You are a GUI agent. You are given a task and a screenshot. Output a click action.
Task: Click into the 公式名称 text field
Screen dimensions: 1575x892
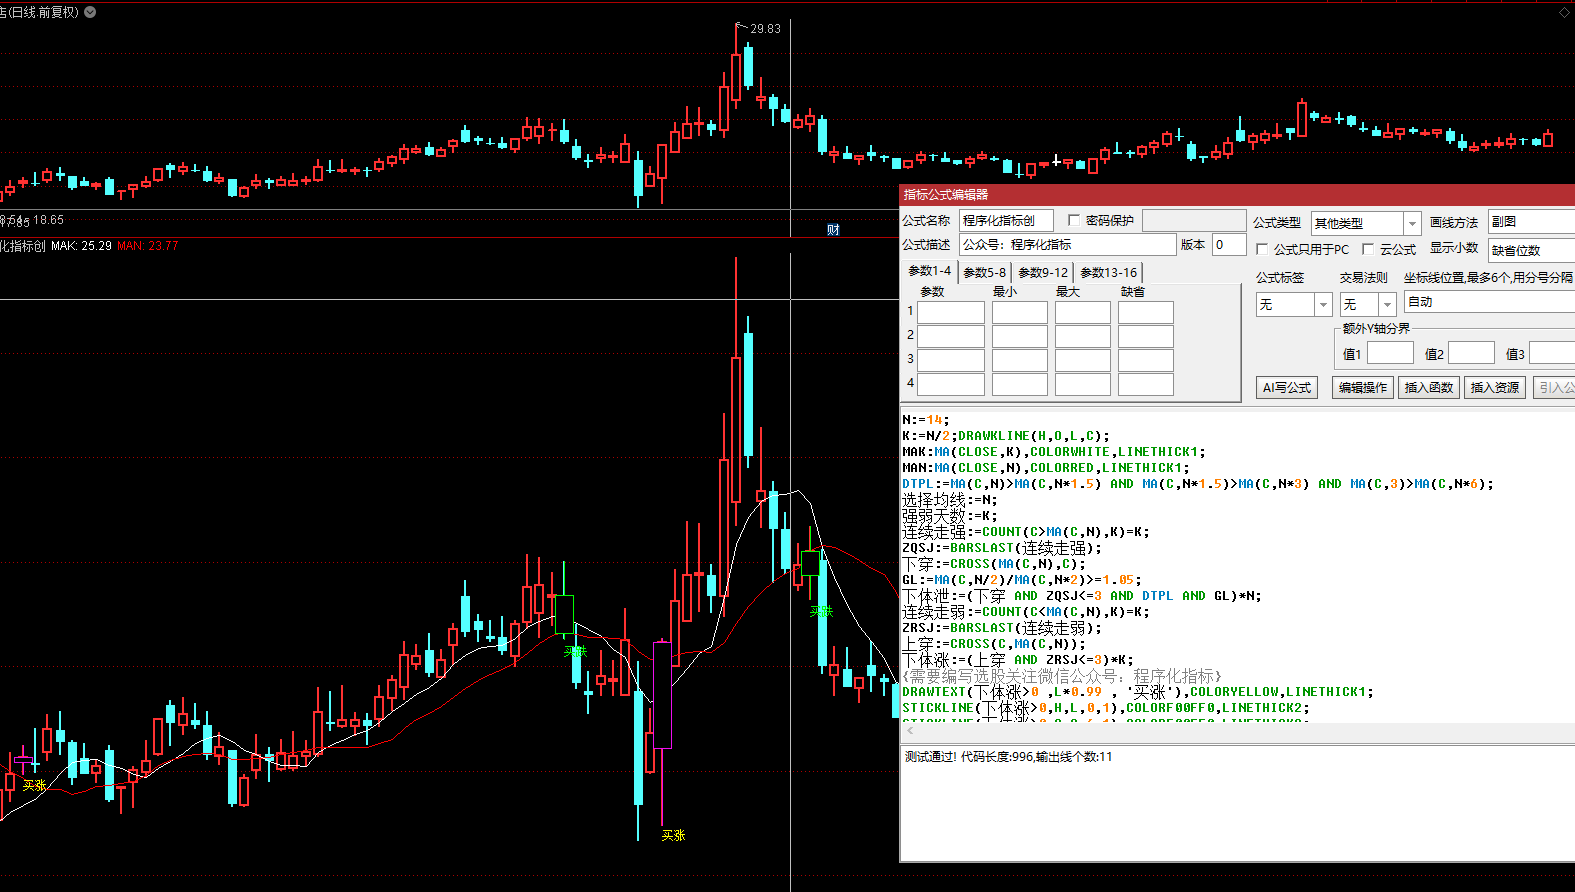1005,220
